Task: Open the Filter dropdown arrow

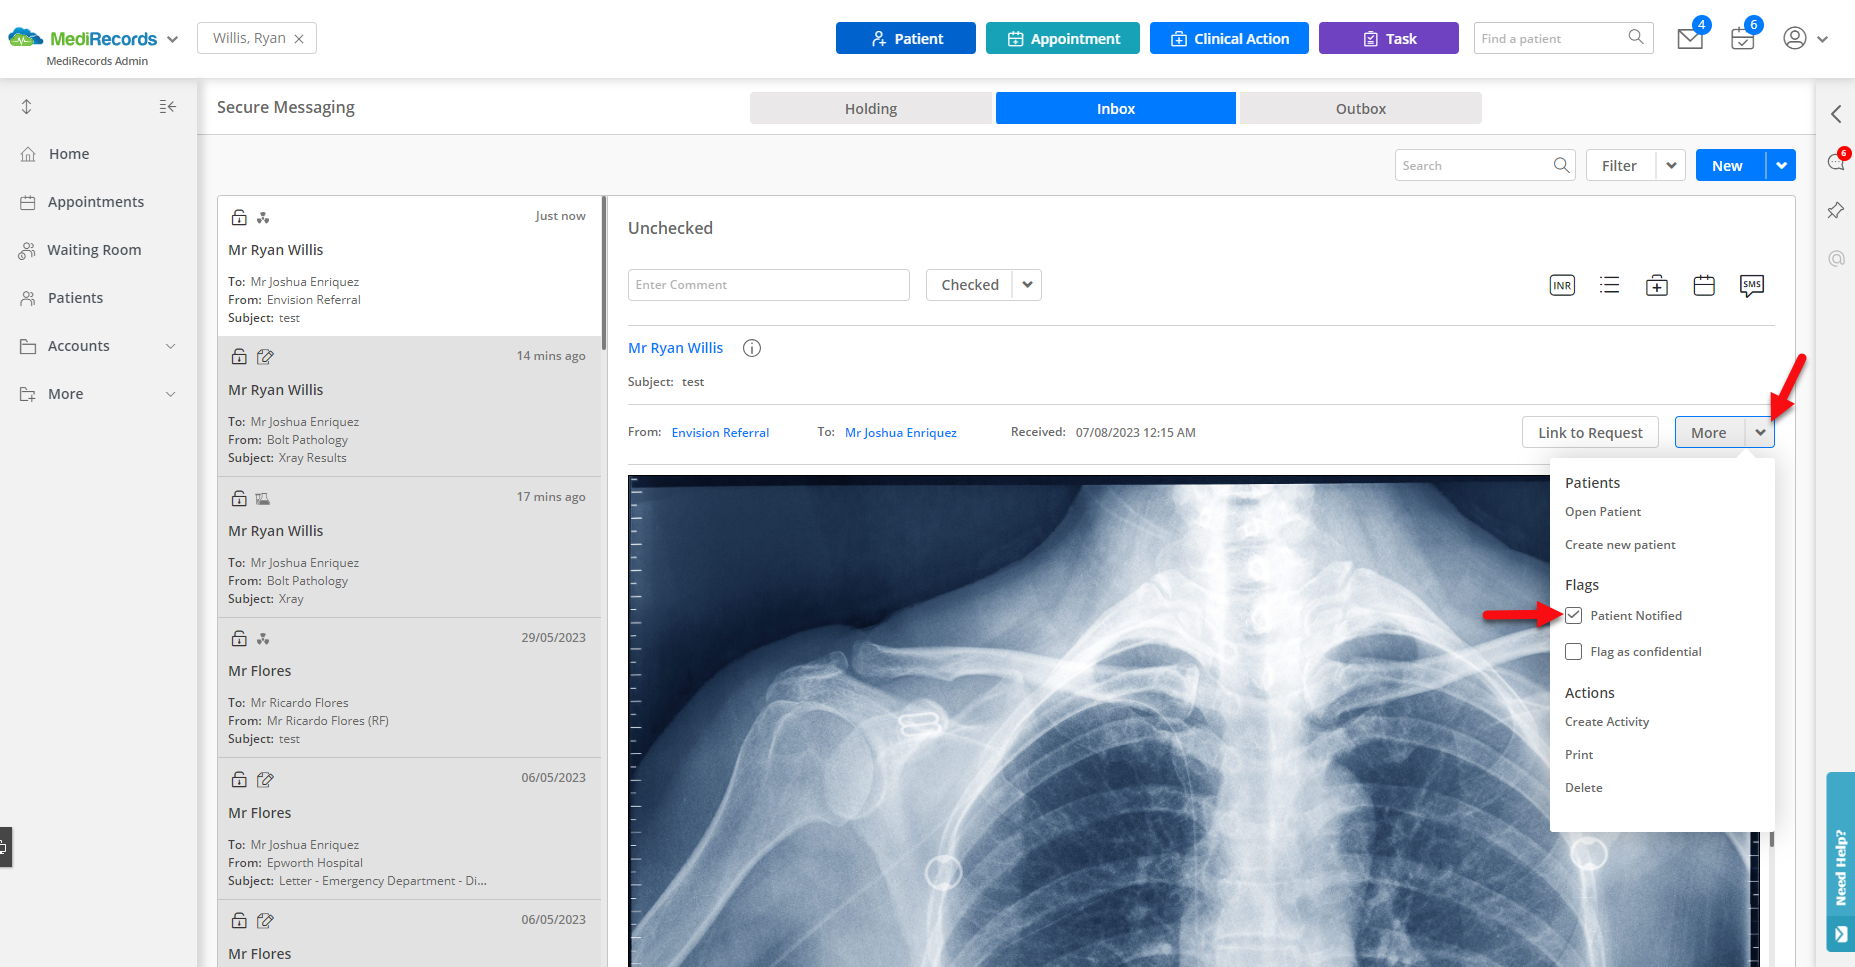Action: point(1671,165)
